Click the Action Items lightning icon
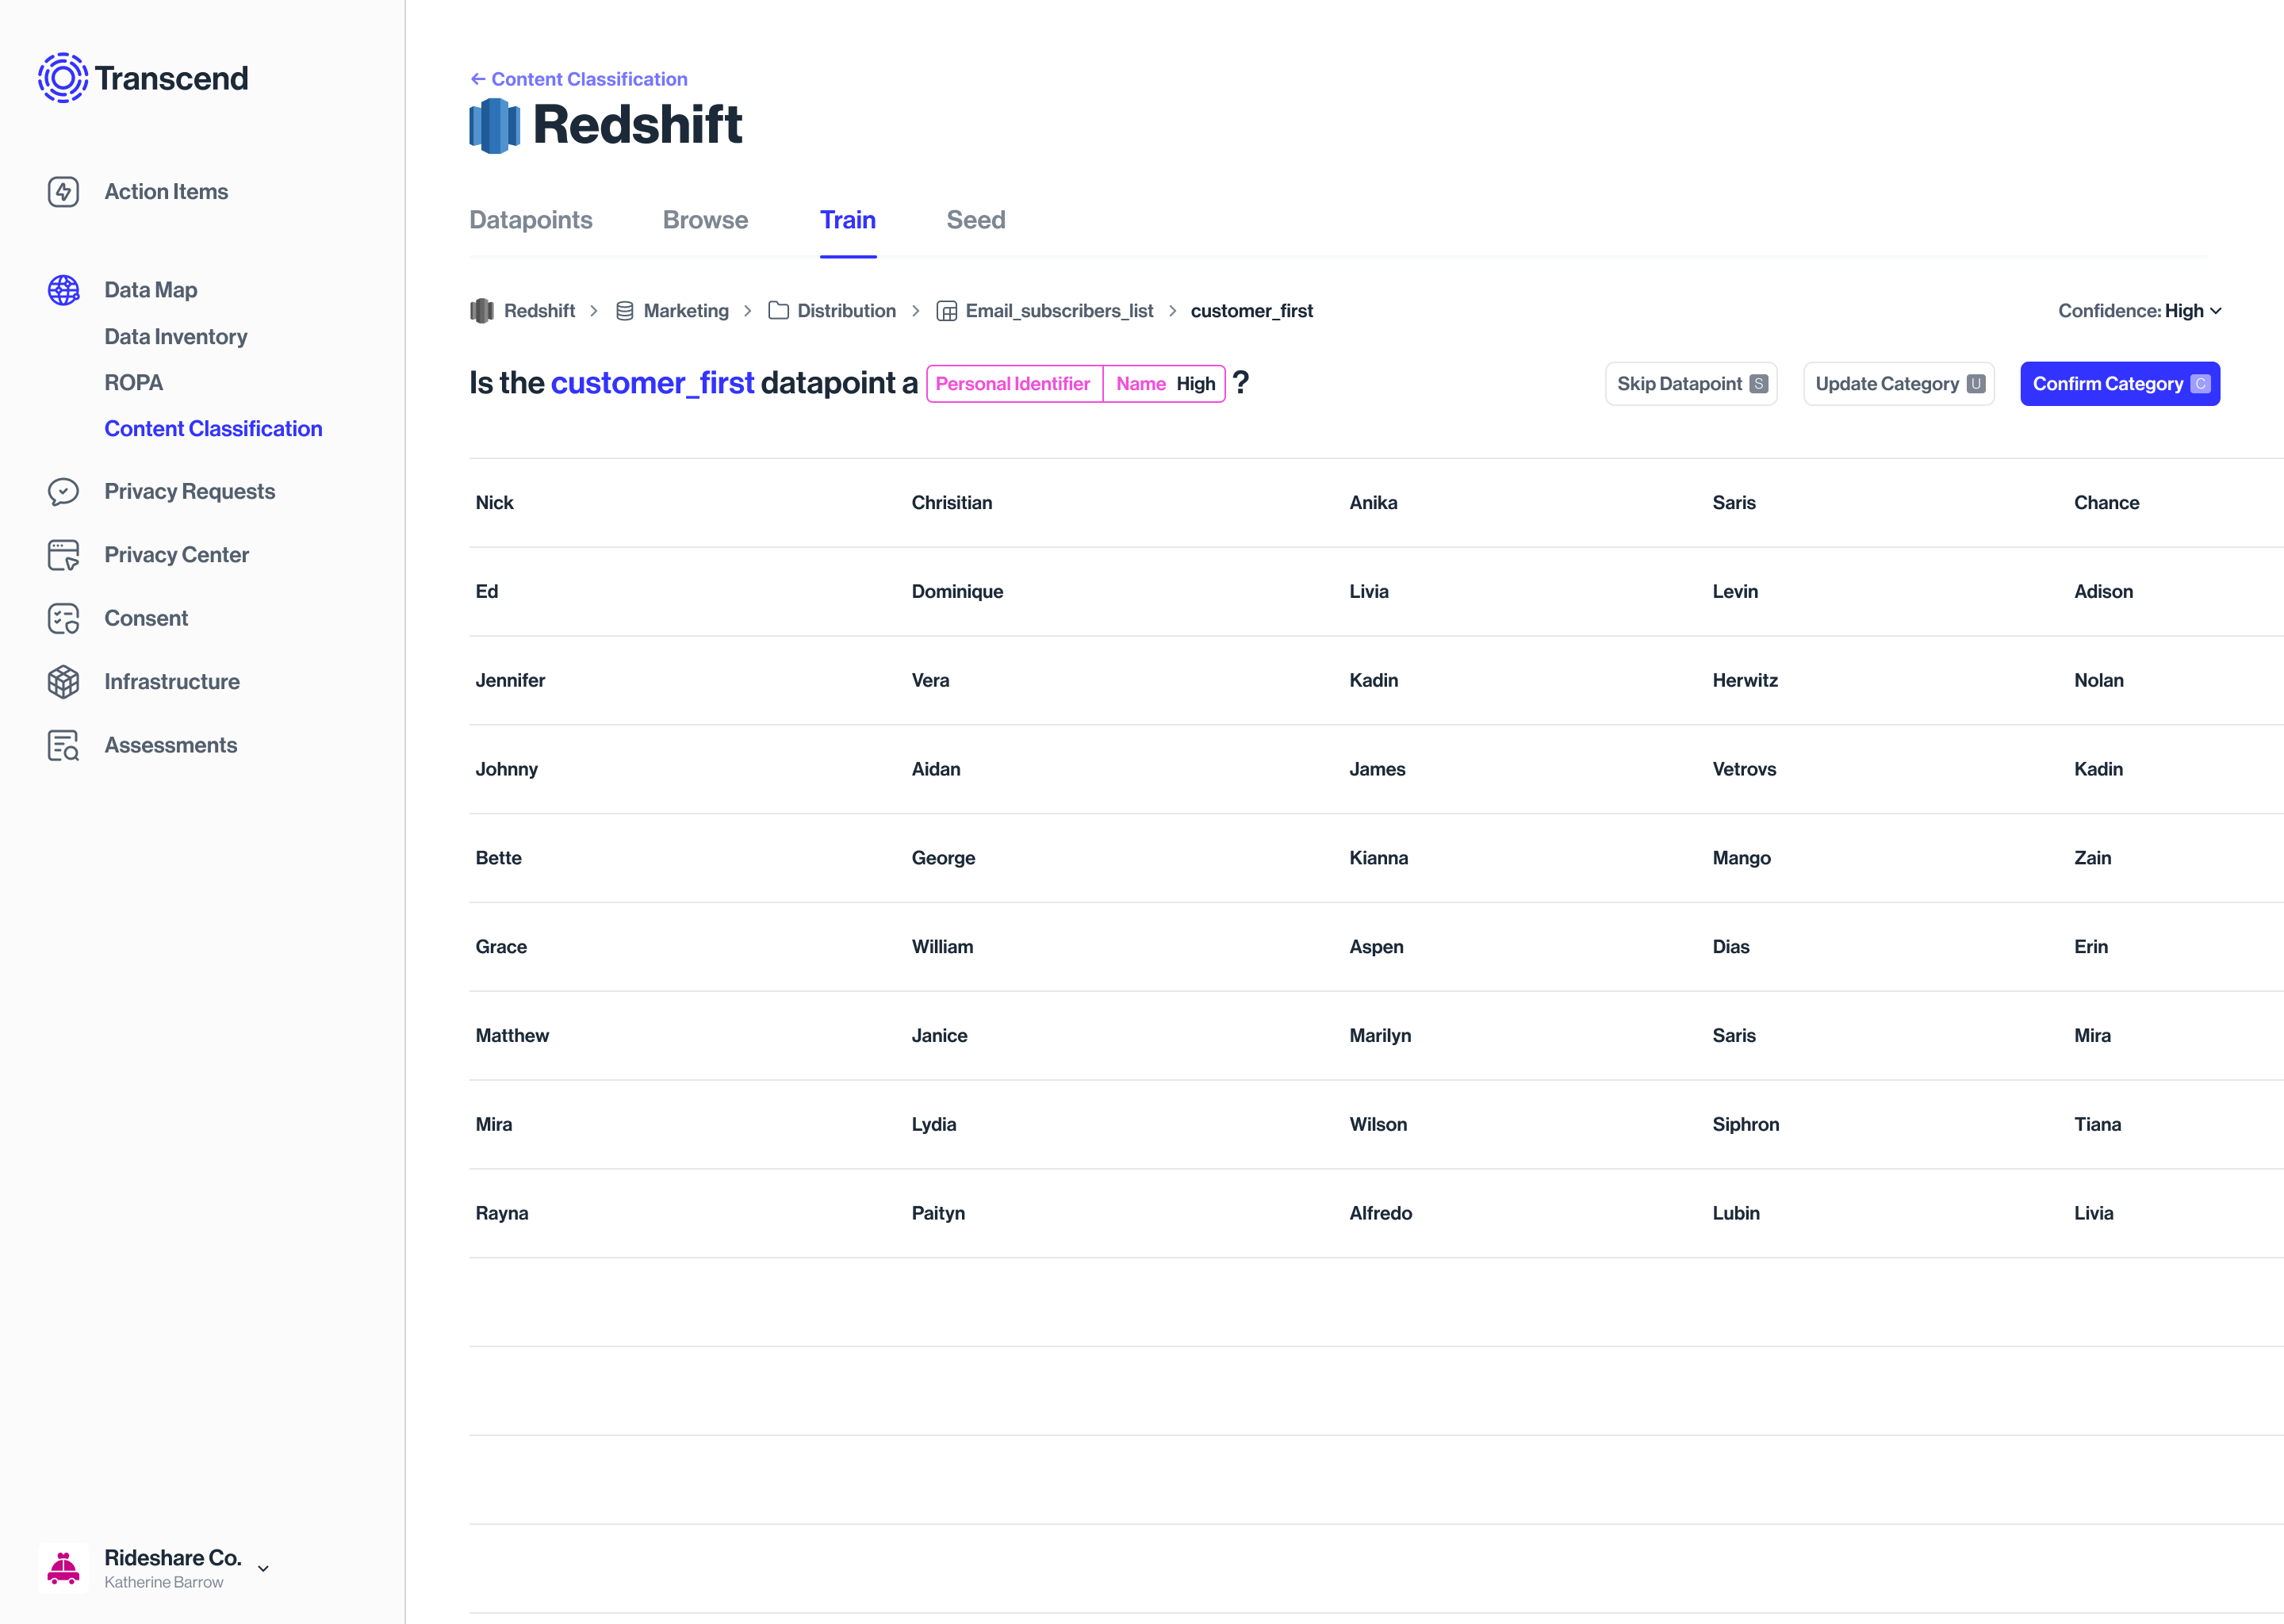2284x1624 pixels. click(x=63, y=191)
